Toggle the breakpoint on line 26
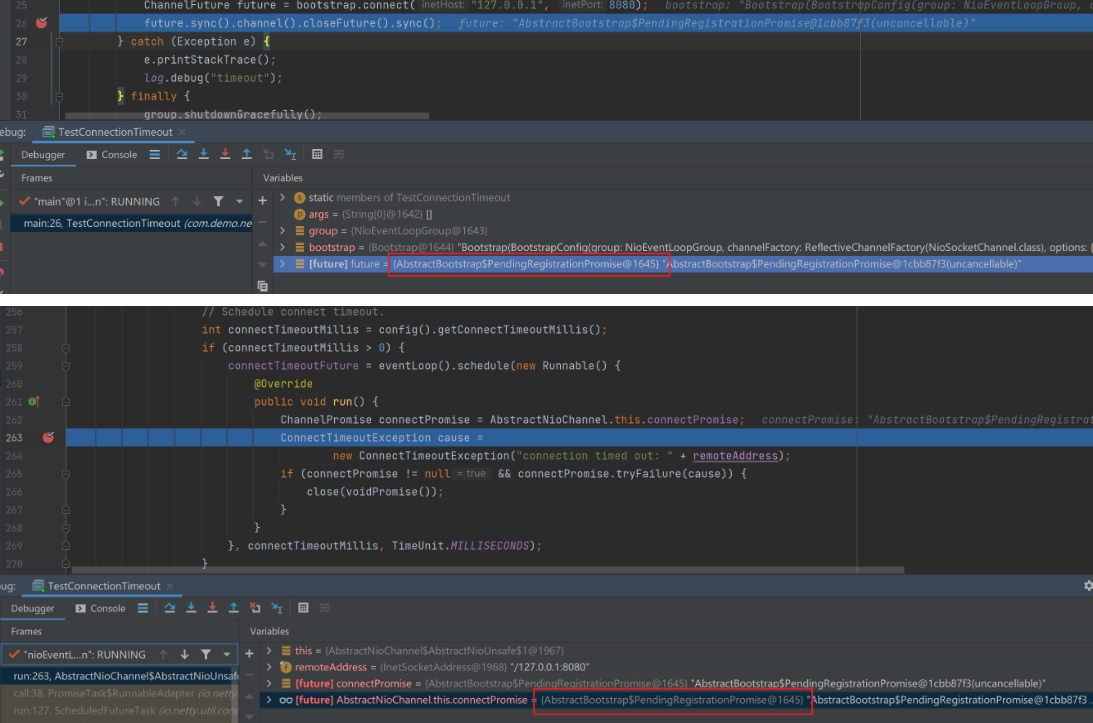Viewport: 1093px width, 723px height. pyautogui.click(x=41, y=22)
